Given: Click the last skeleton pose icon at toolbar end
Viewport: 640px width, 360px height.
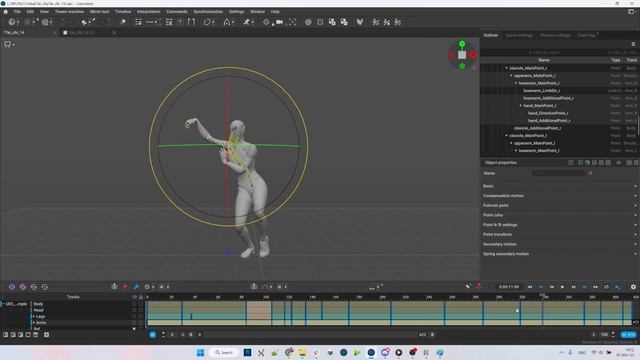Looking at the screenshot, I should coord(398,22).
